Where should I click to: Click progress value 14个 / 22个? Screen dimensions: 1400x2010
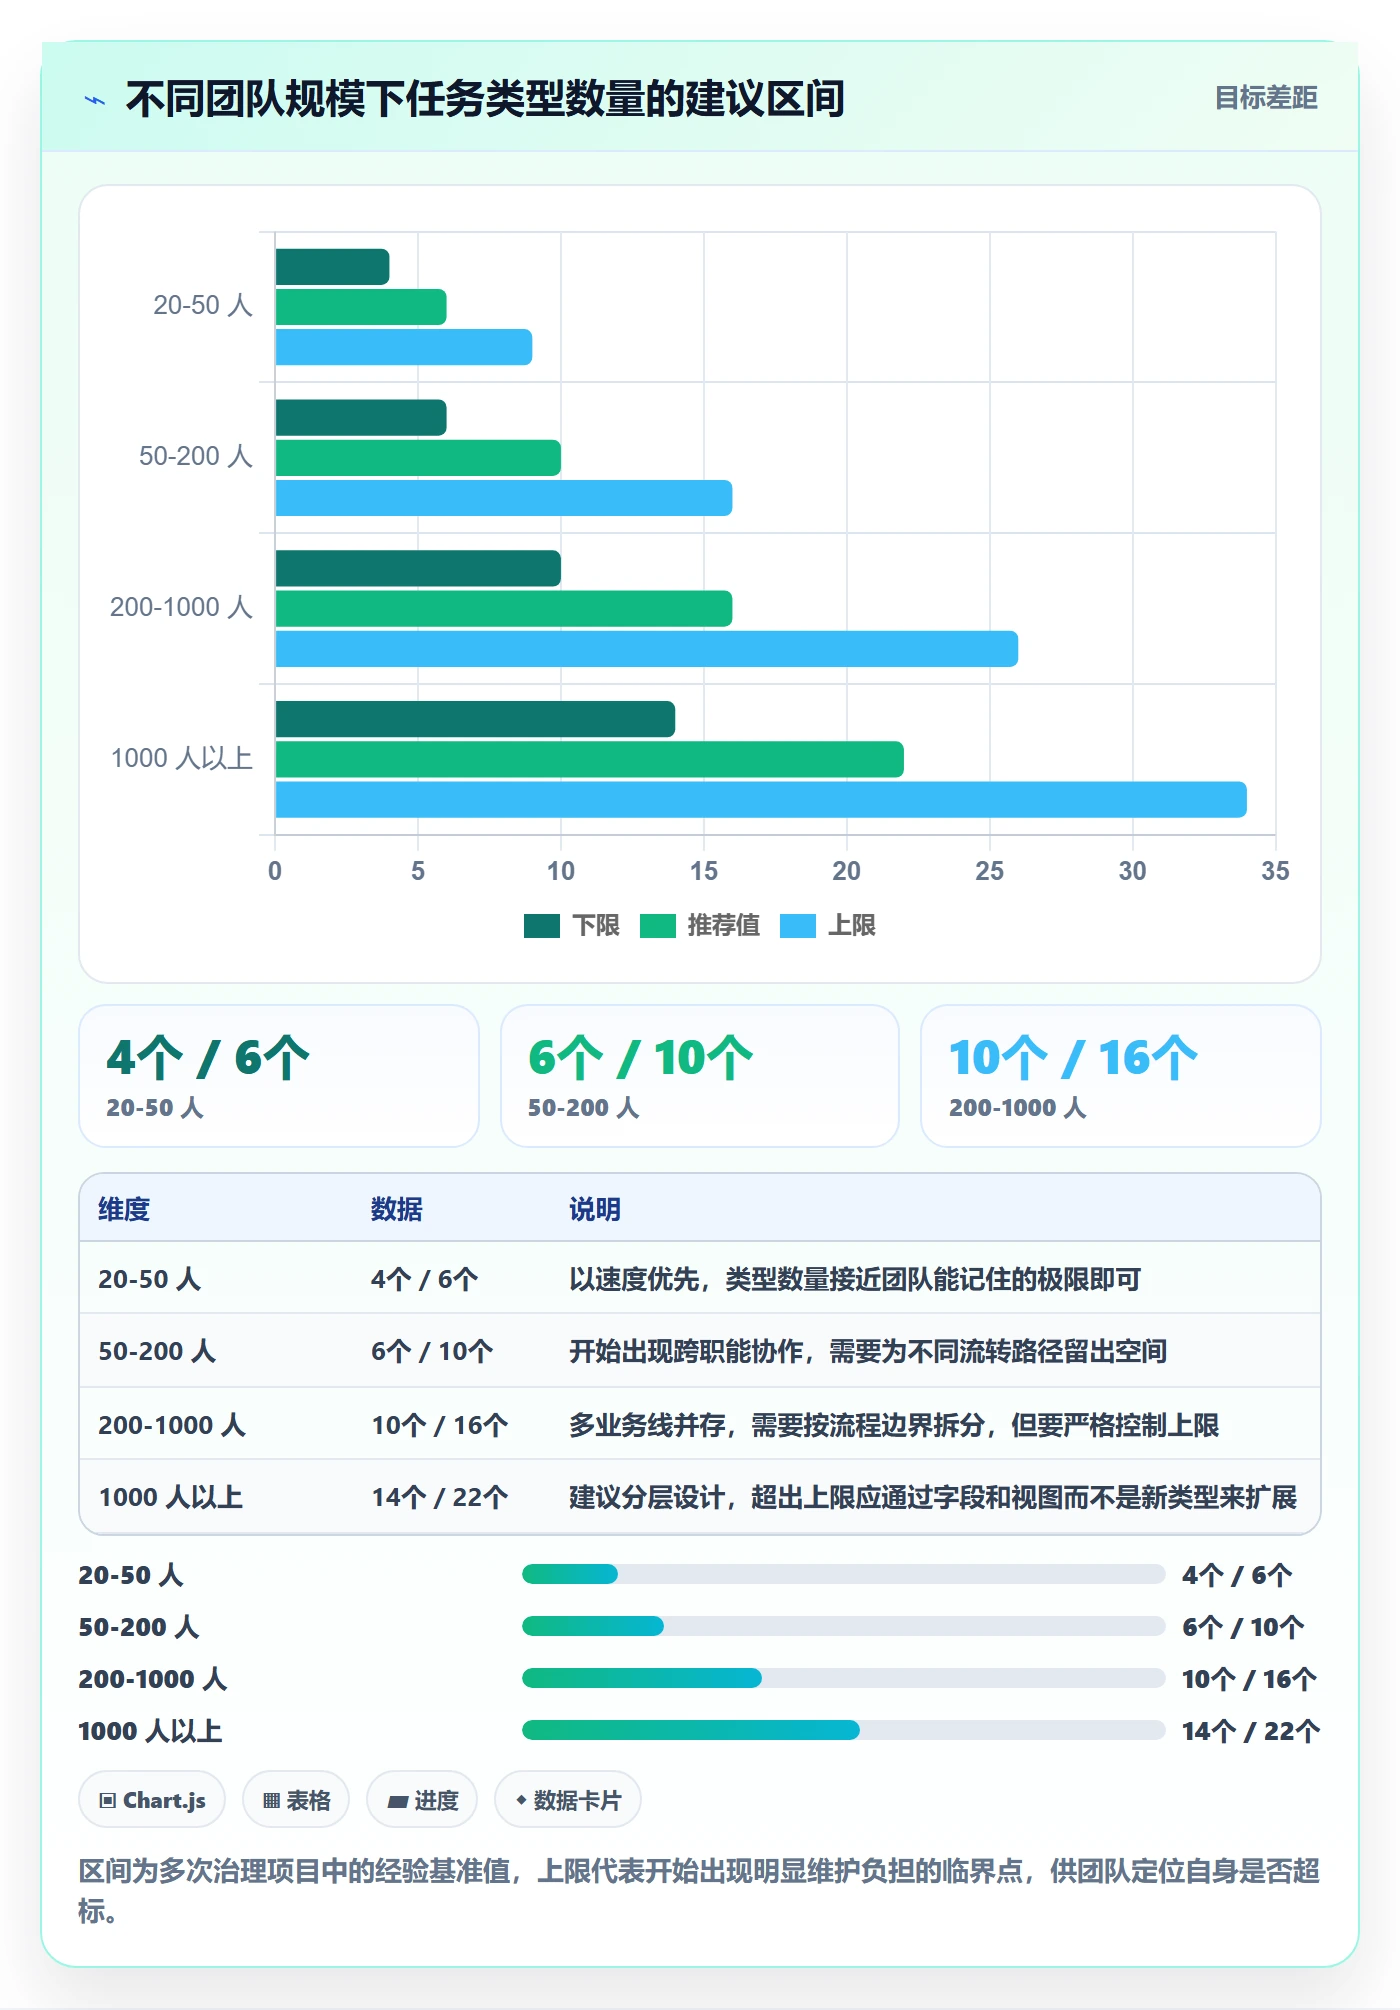[x=1251, y=1731]
